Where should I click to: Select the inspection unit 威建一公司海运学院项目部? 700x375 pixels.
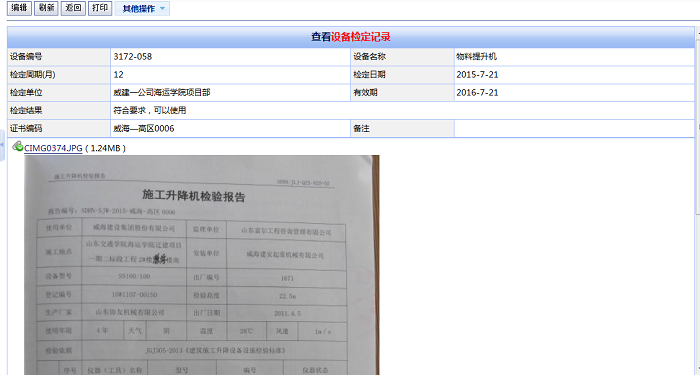pyautogui.click(x=162, y=92)
